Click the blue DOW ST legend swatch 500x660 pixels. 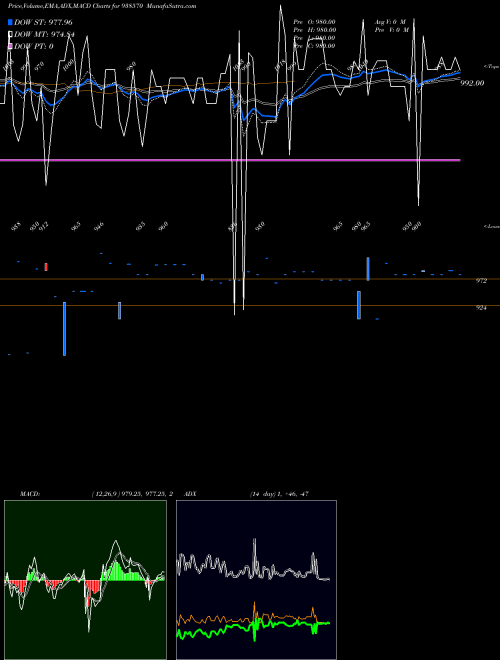point(10,22)
